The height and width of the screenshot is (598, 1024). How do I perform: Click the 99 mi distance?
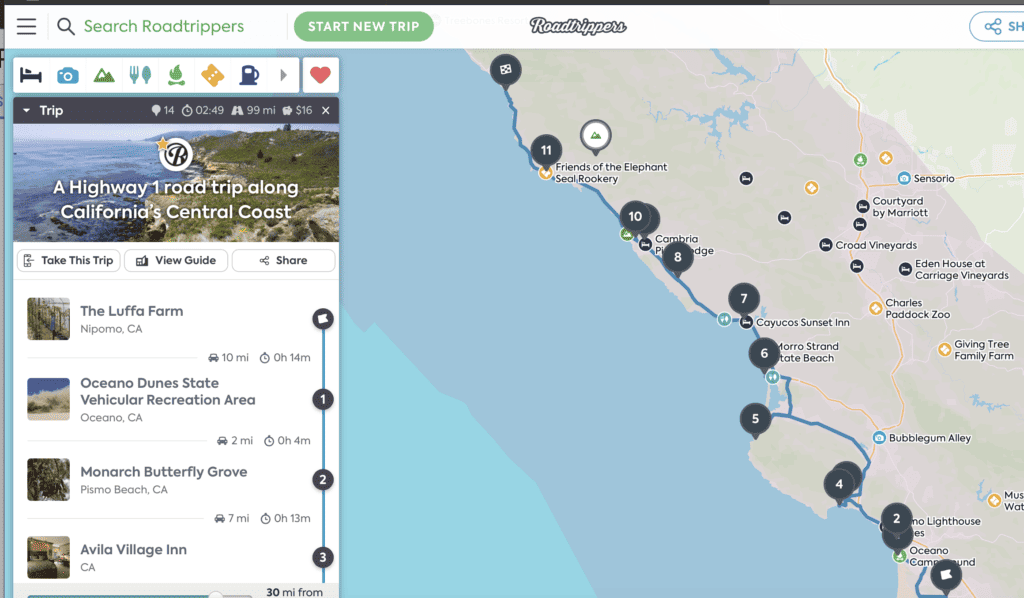pyautogui.click(x=253, y=110)
